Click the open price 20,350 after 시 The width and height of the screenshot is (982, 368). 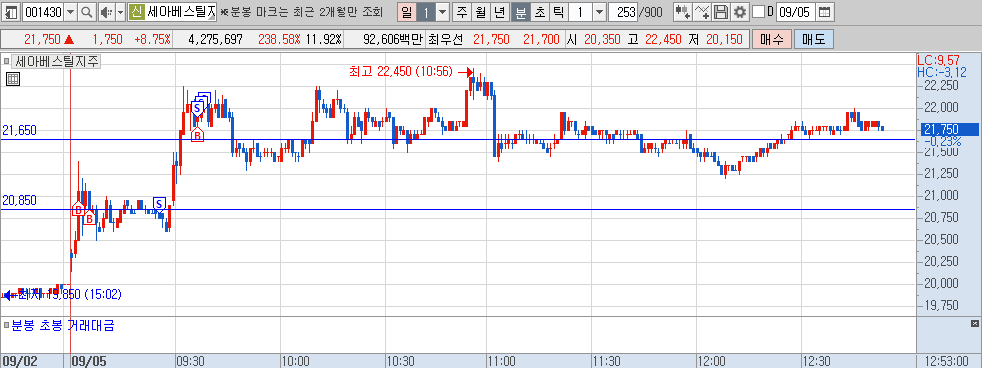coord(602,39)
